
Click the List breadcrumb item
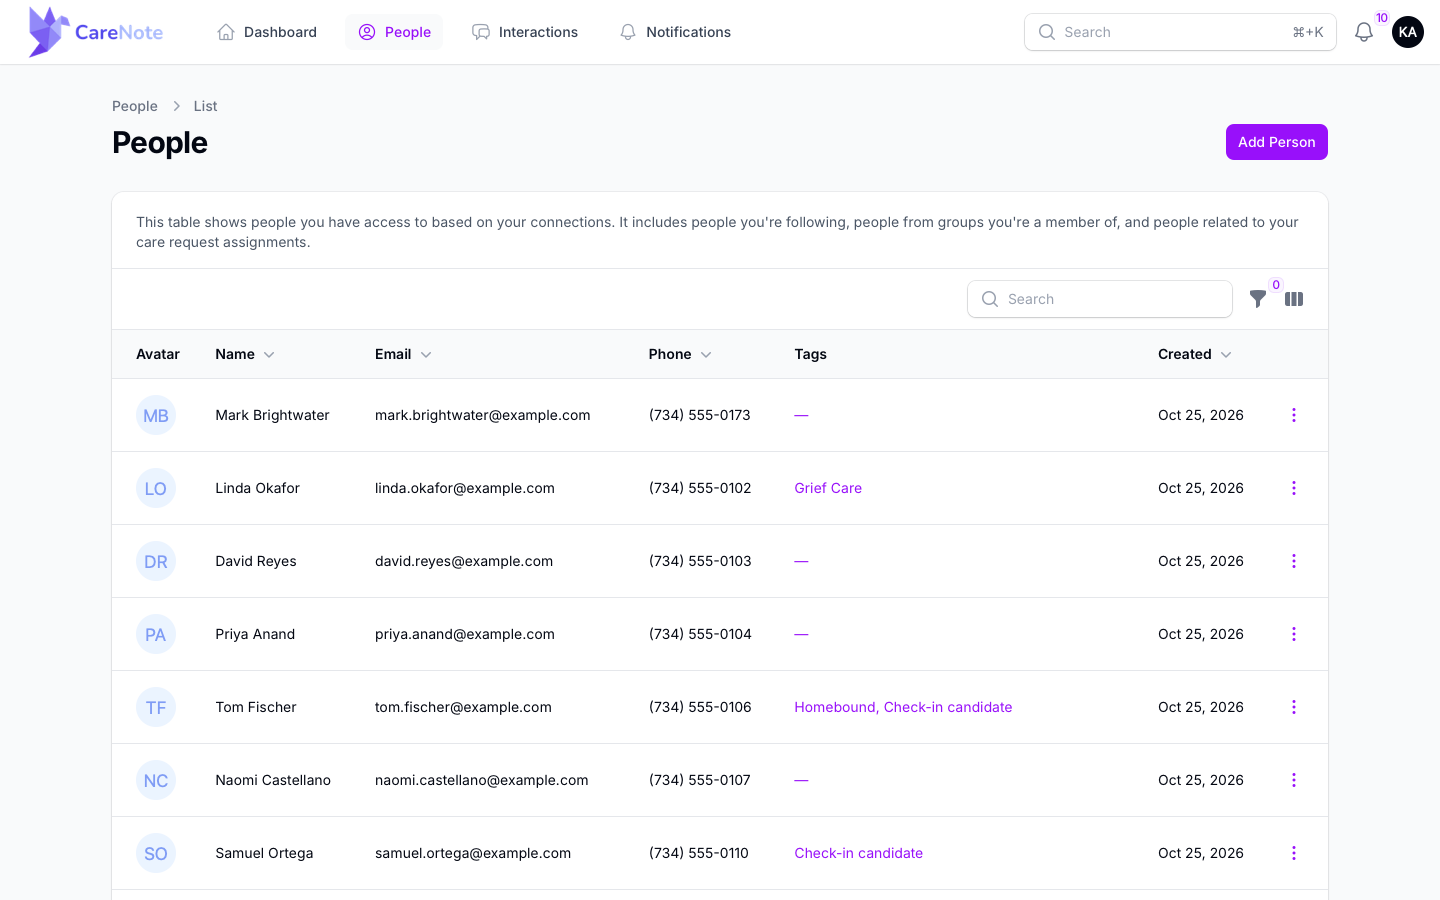tap(205, 106)
